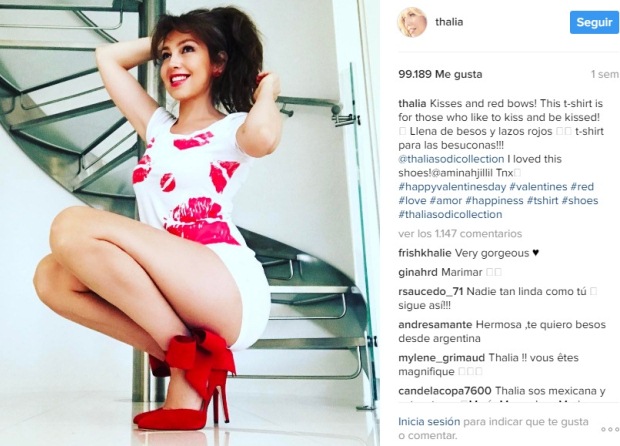Open the #happiness hashtag link

click(x=494, y=200)
